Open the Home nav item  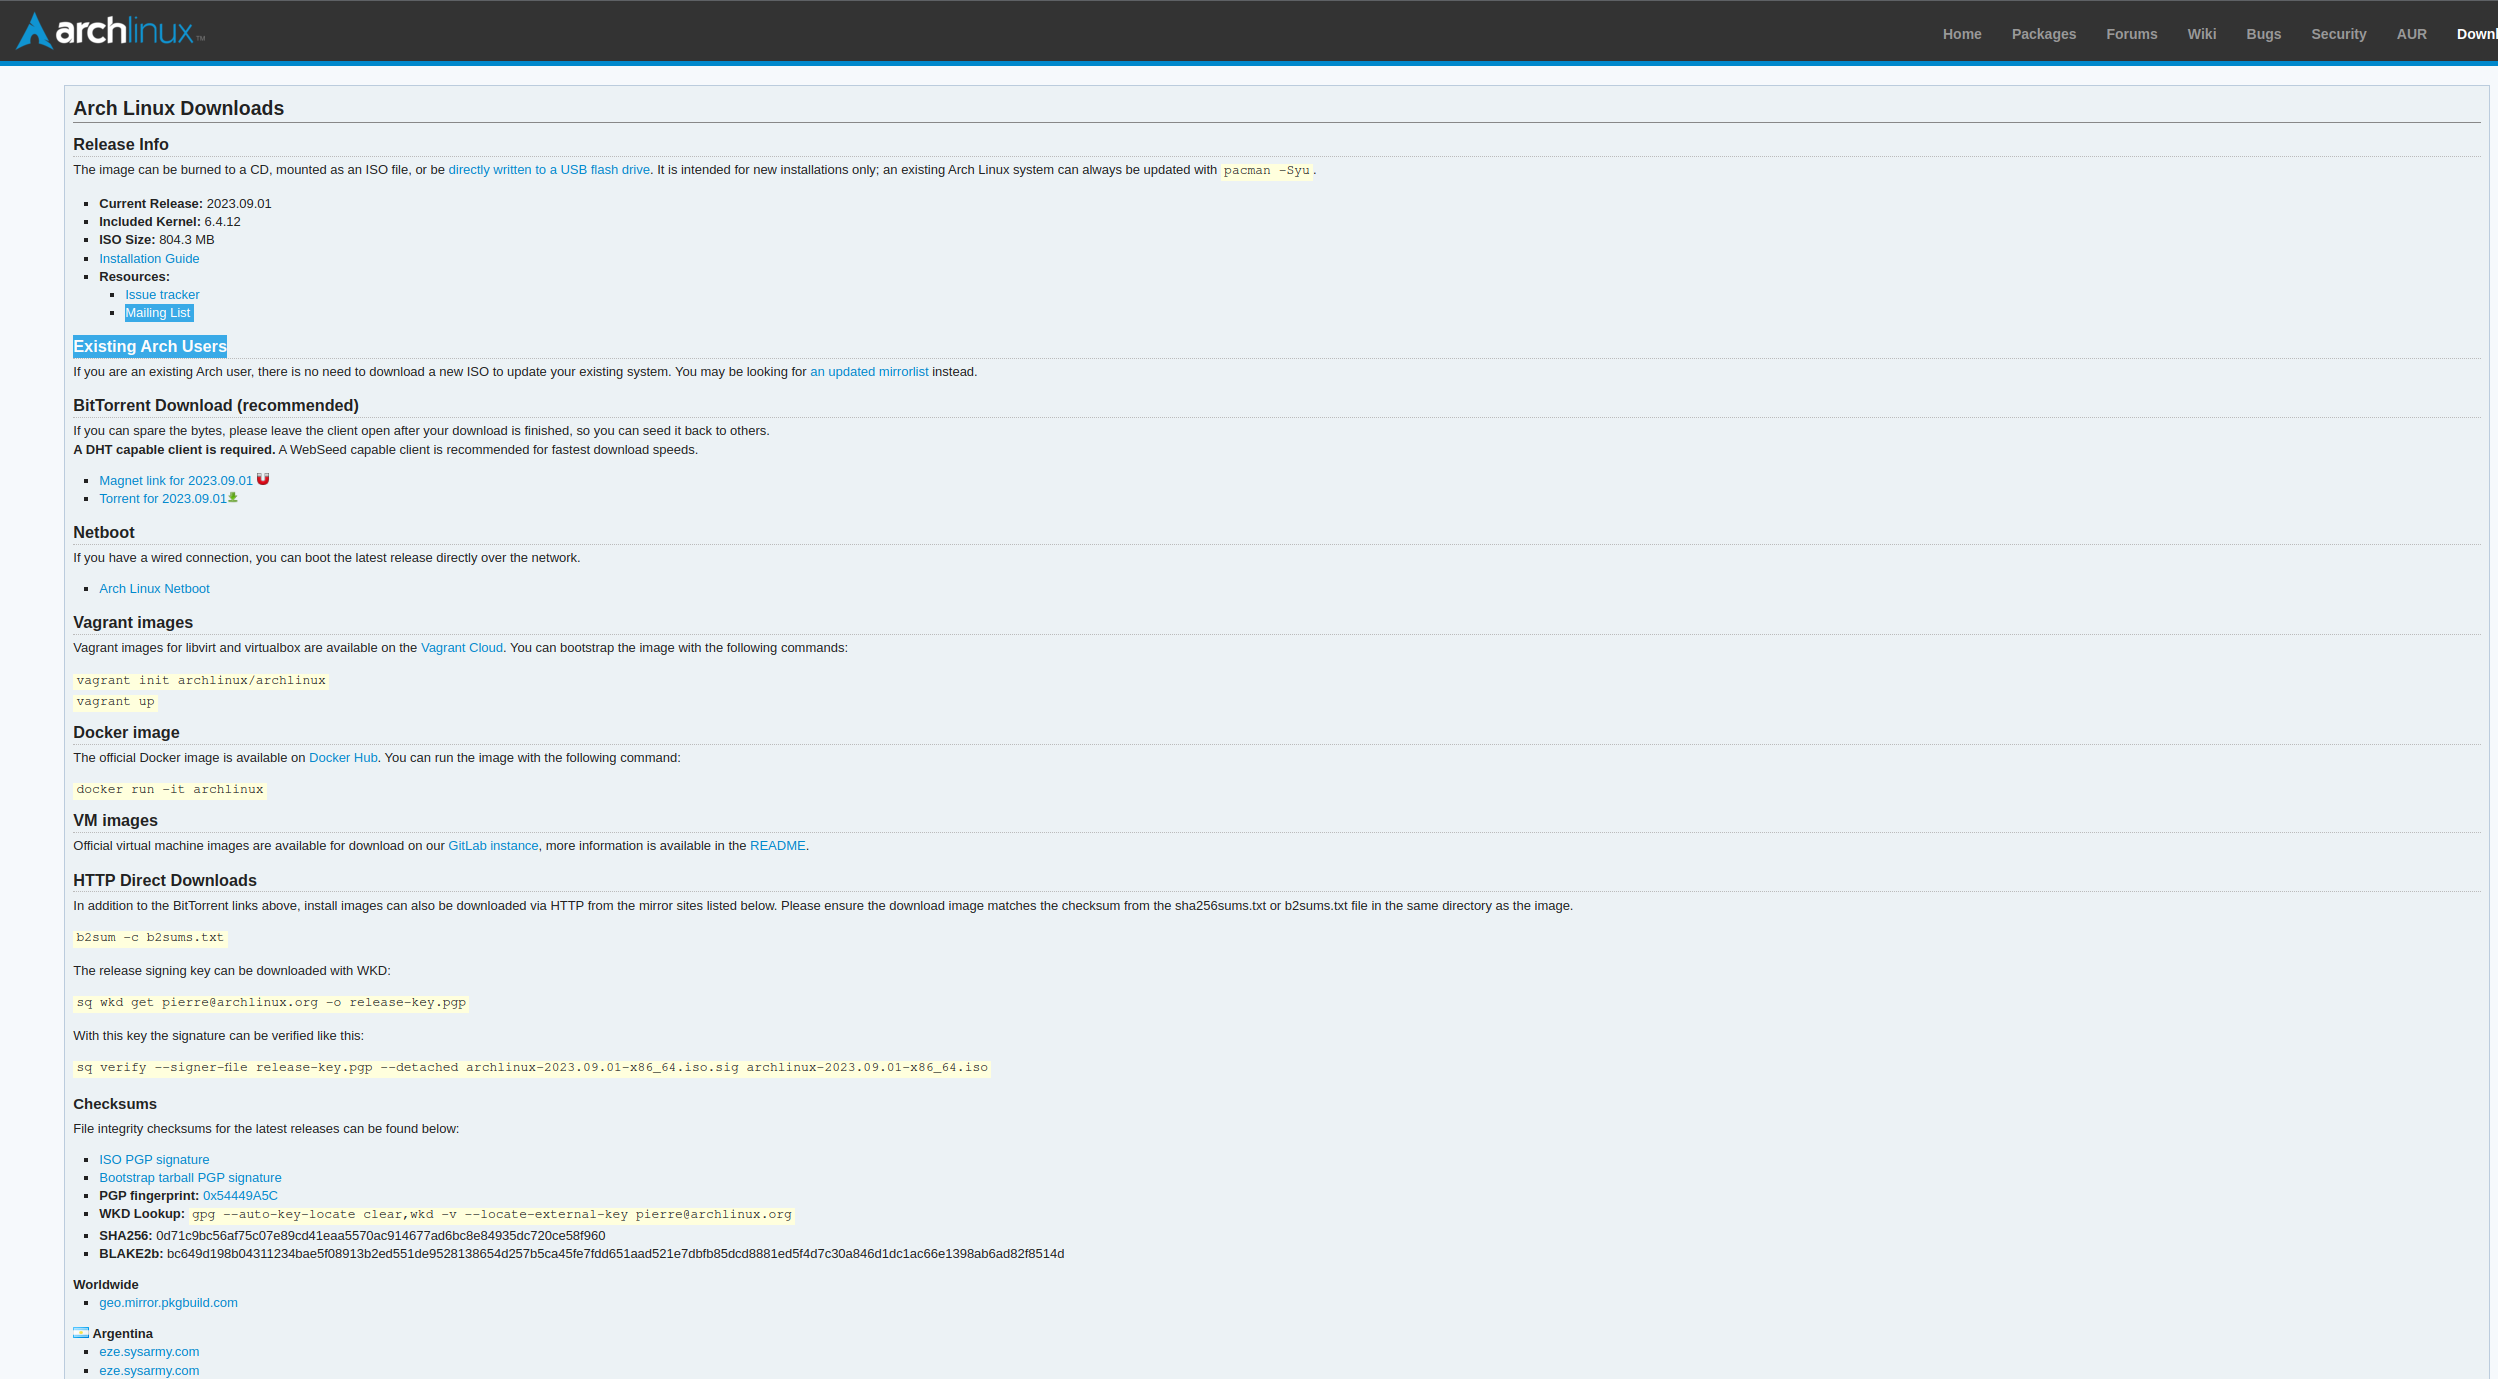tap(1961, 34)
